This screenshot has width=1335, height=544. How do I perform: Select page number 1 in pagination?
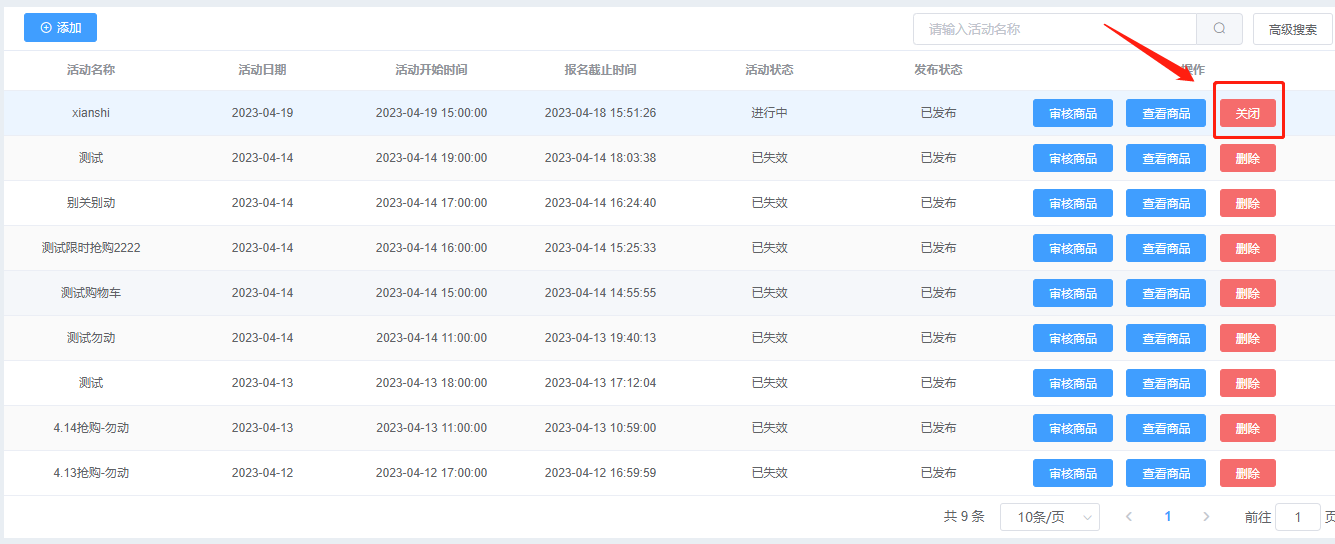[x=1168, y=517]
